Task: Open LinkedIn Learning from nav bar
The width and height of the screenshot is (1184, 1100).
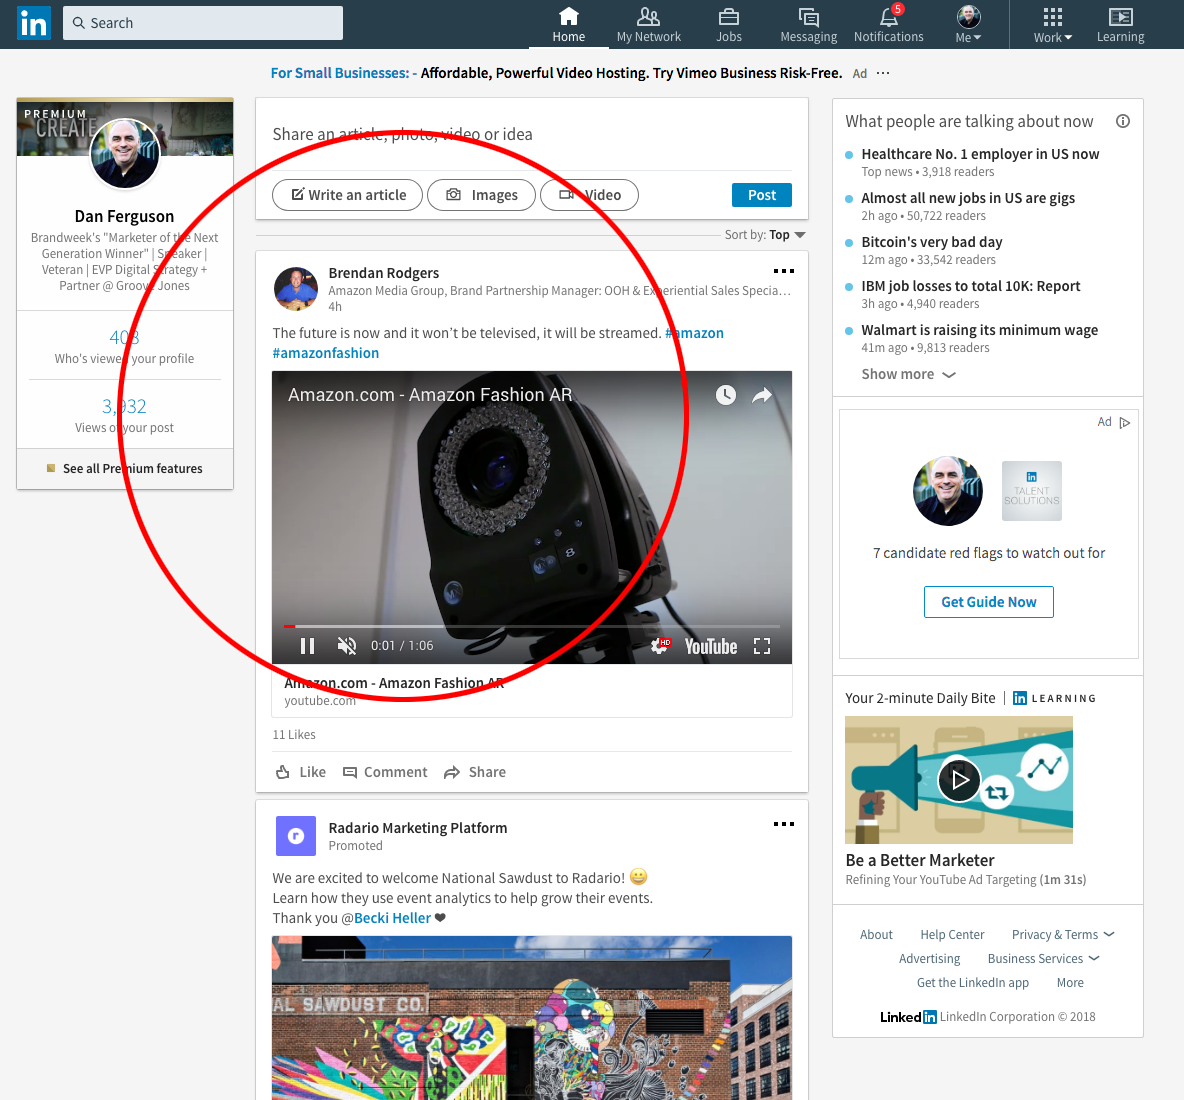Action: coord(1120,26)
